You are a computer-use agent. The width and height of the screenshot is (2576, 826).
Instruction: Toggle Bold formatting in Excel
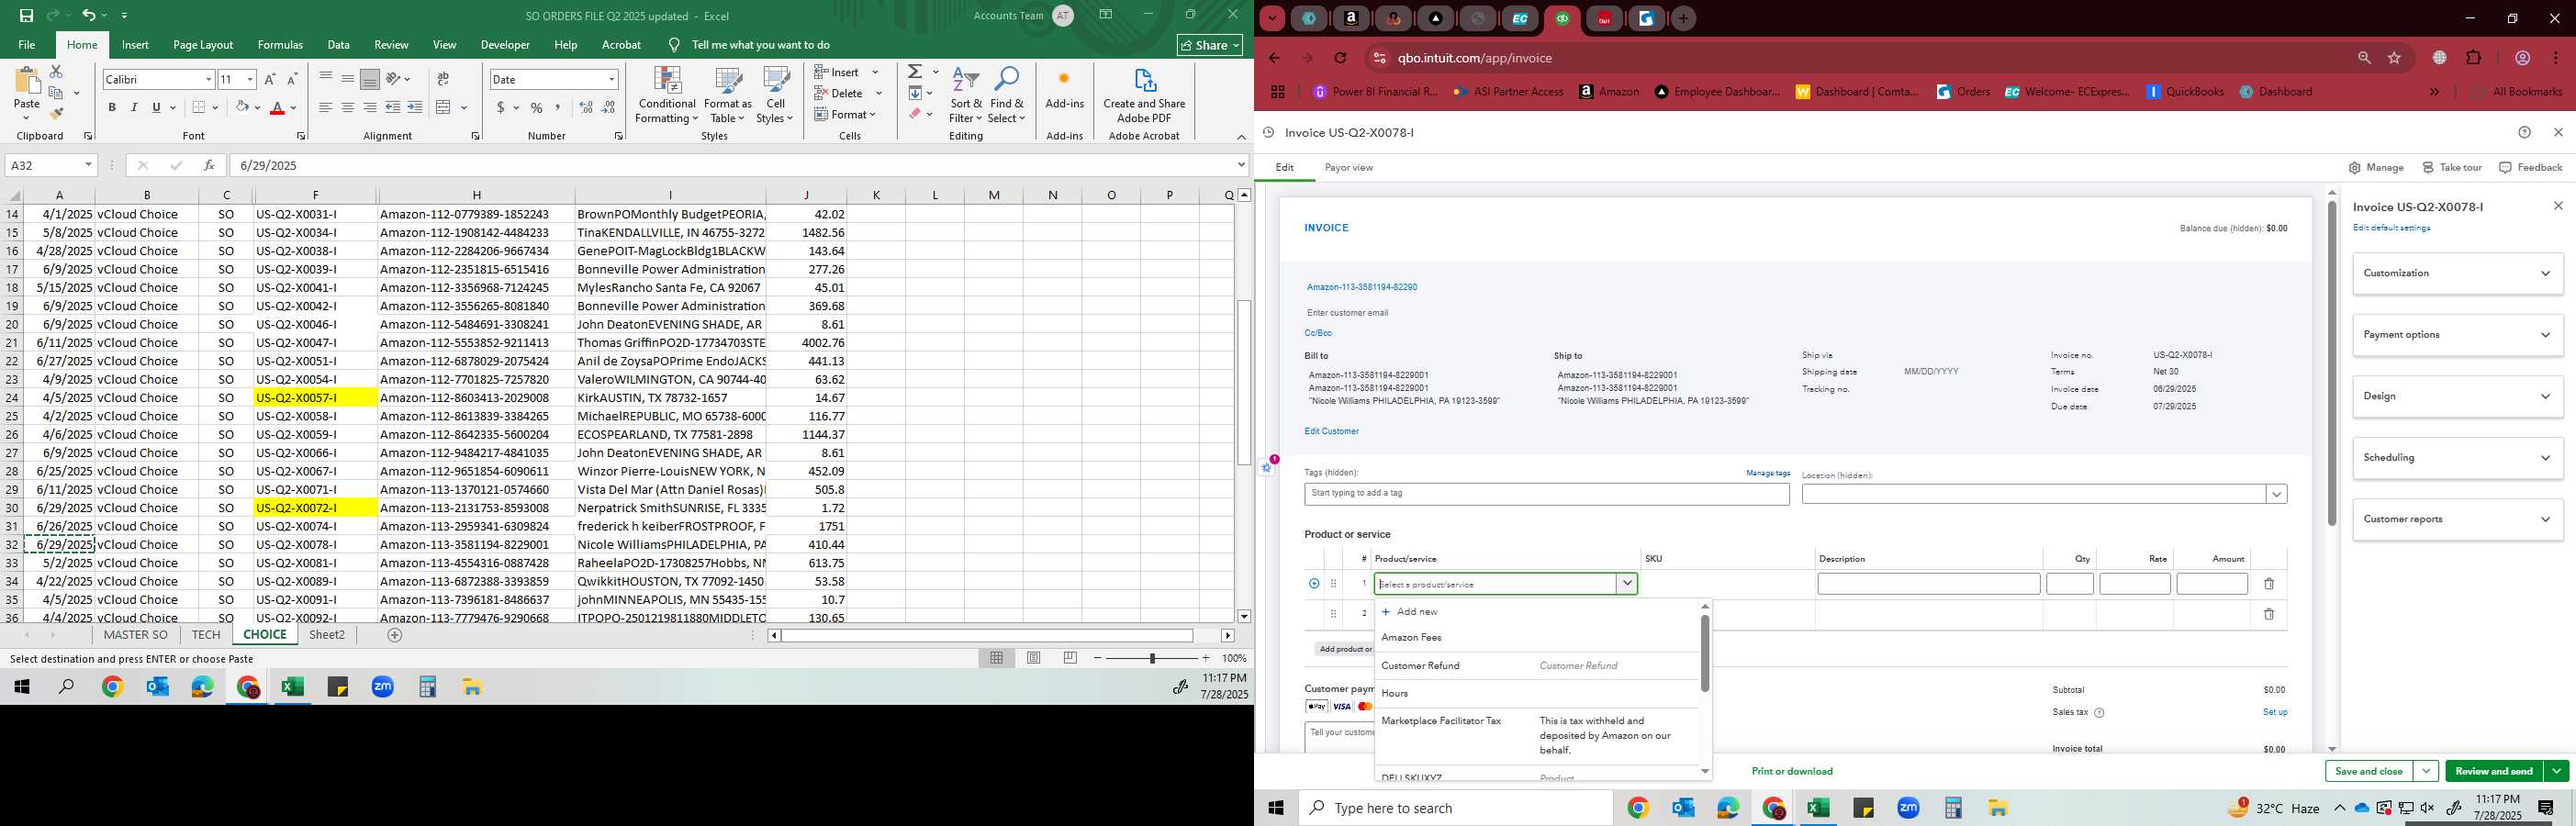112,107
